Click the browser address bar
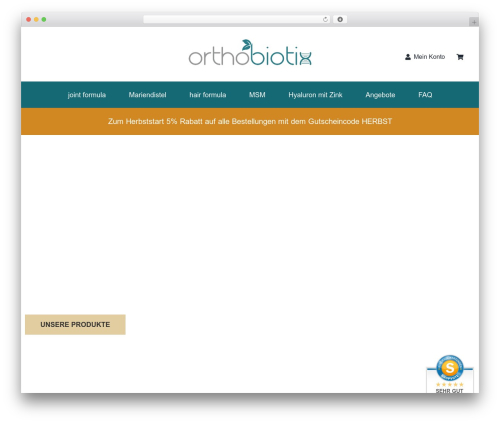The height and width of the screenshot is (423, 500). coord(237,20)
